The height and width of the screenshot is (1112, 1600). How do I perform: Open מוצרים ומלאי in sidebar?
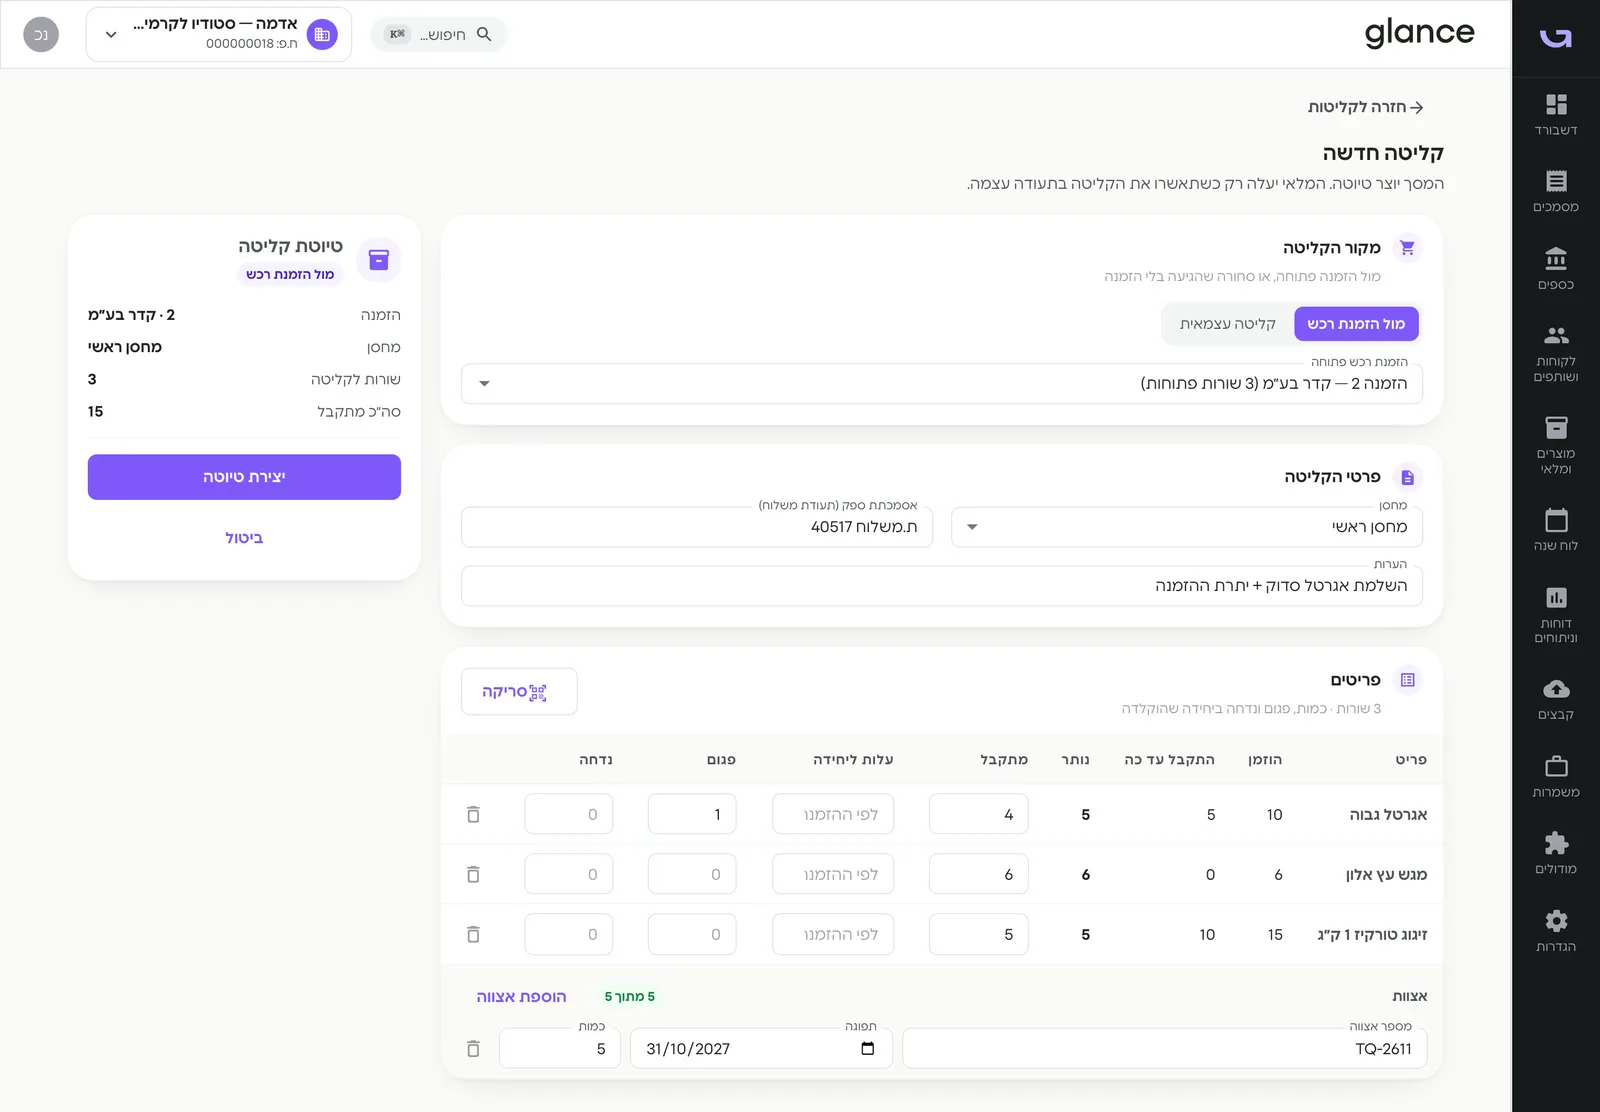1556,446
